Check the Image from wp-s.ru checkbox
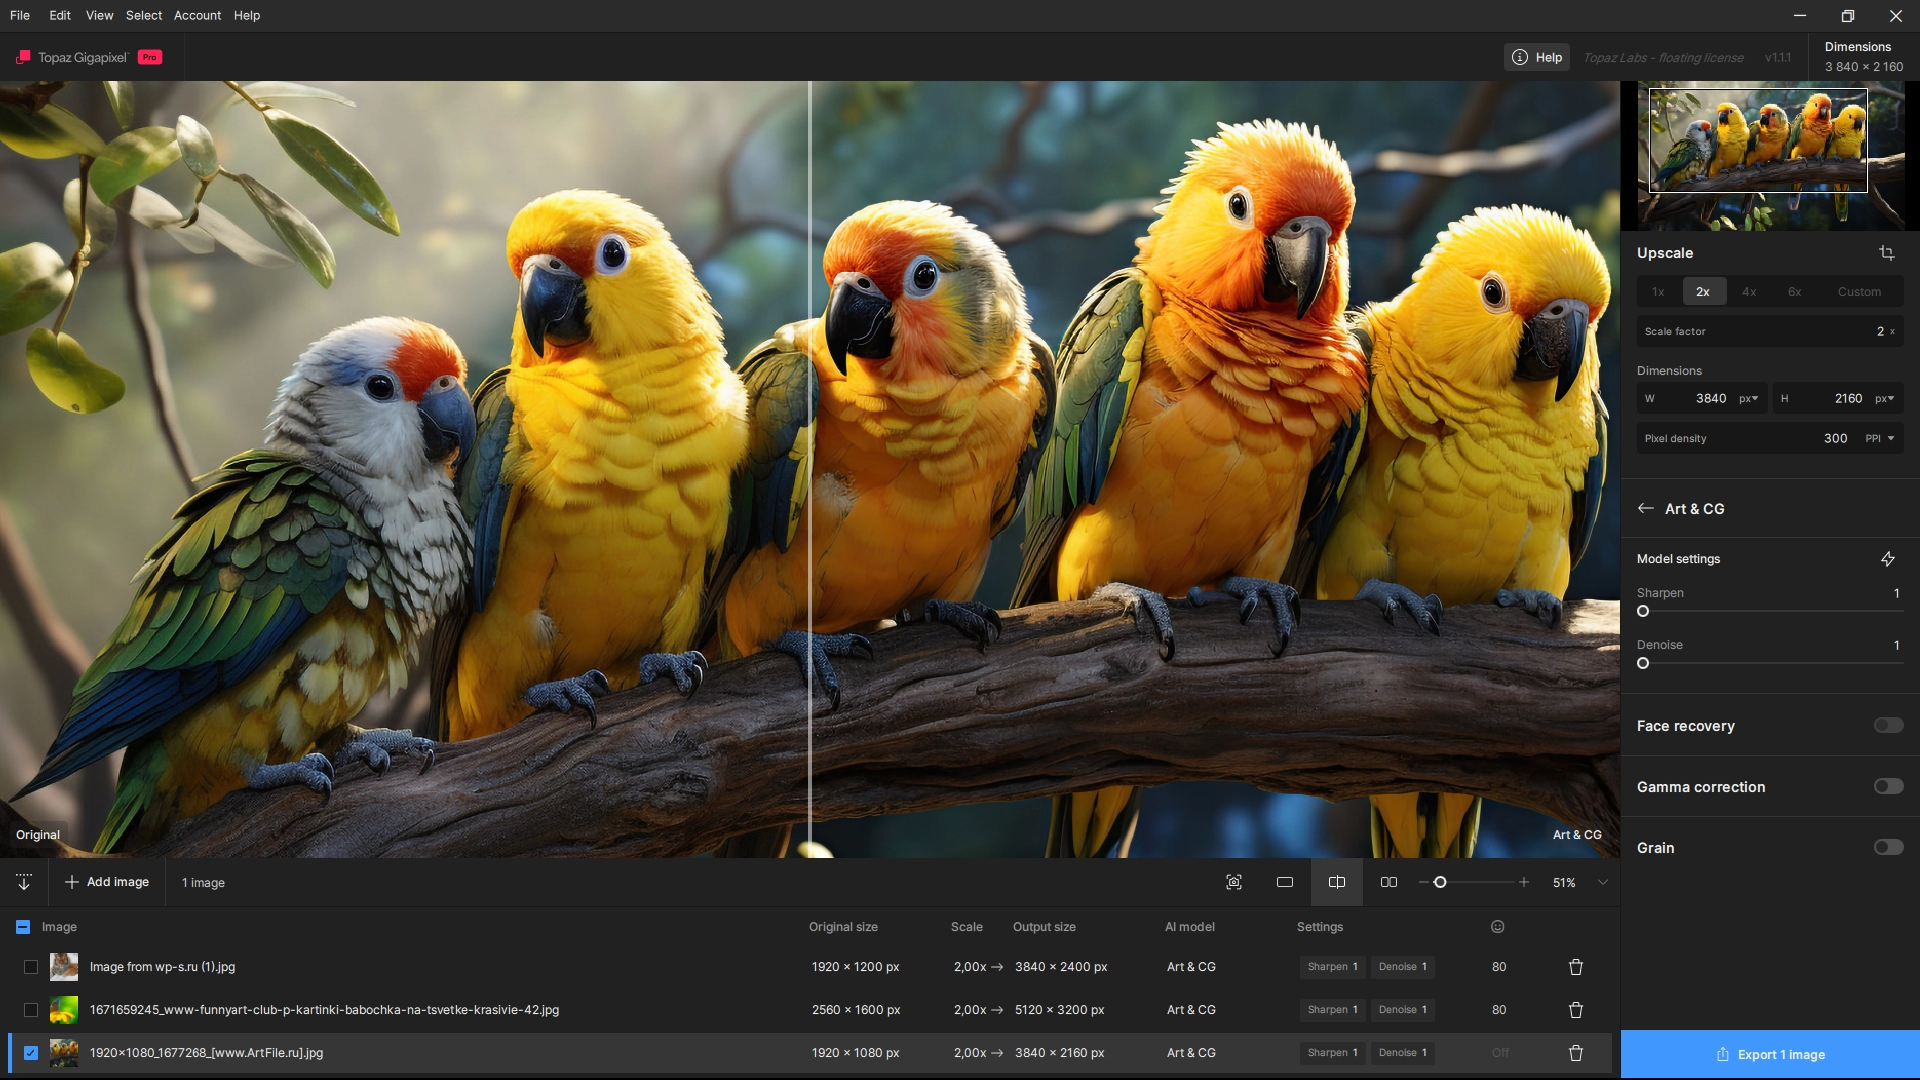Viewport: 1920px width, 1080px height. coord(31,967)
